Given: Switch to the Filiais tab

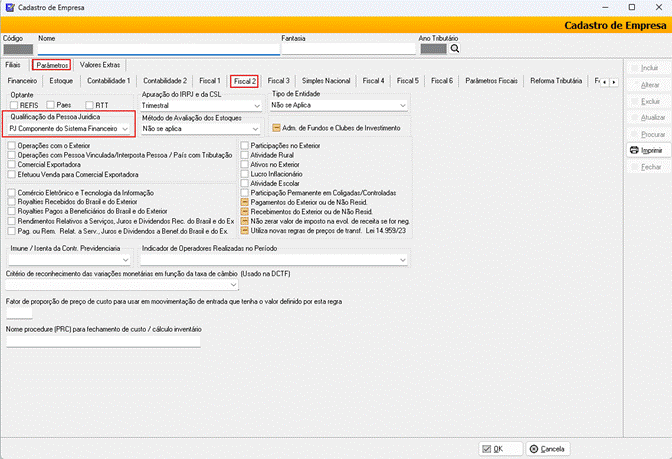Looking at the screenshot, I should point(13,65).
